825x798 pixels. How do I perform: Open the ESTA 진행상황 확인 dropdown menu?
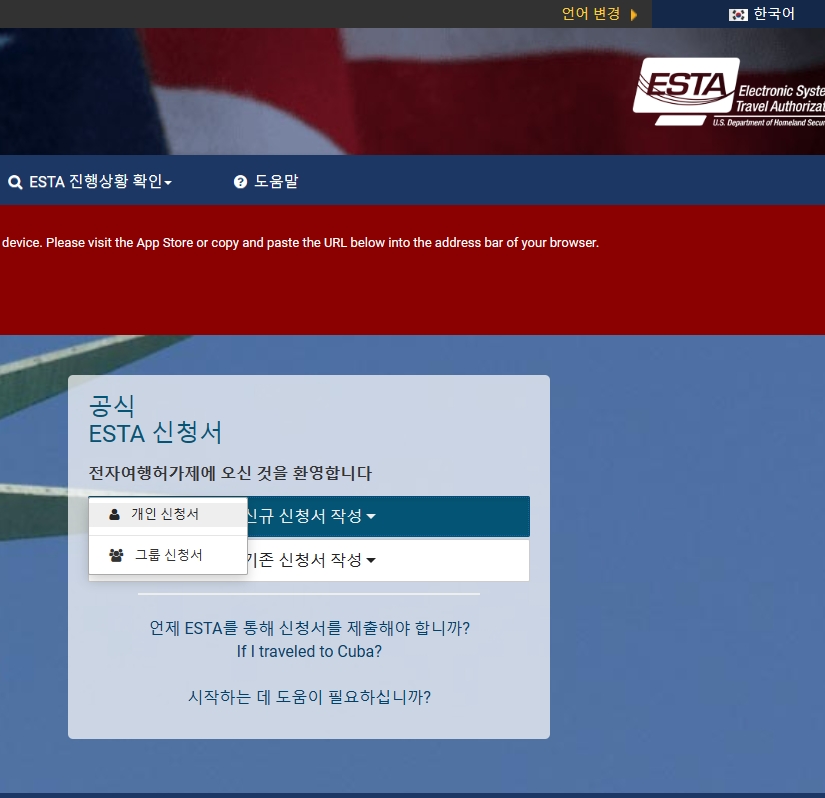click(90, 182)
